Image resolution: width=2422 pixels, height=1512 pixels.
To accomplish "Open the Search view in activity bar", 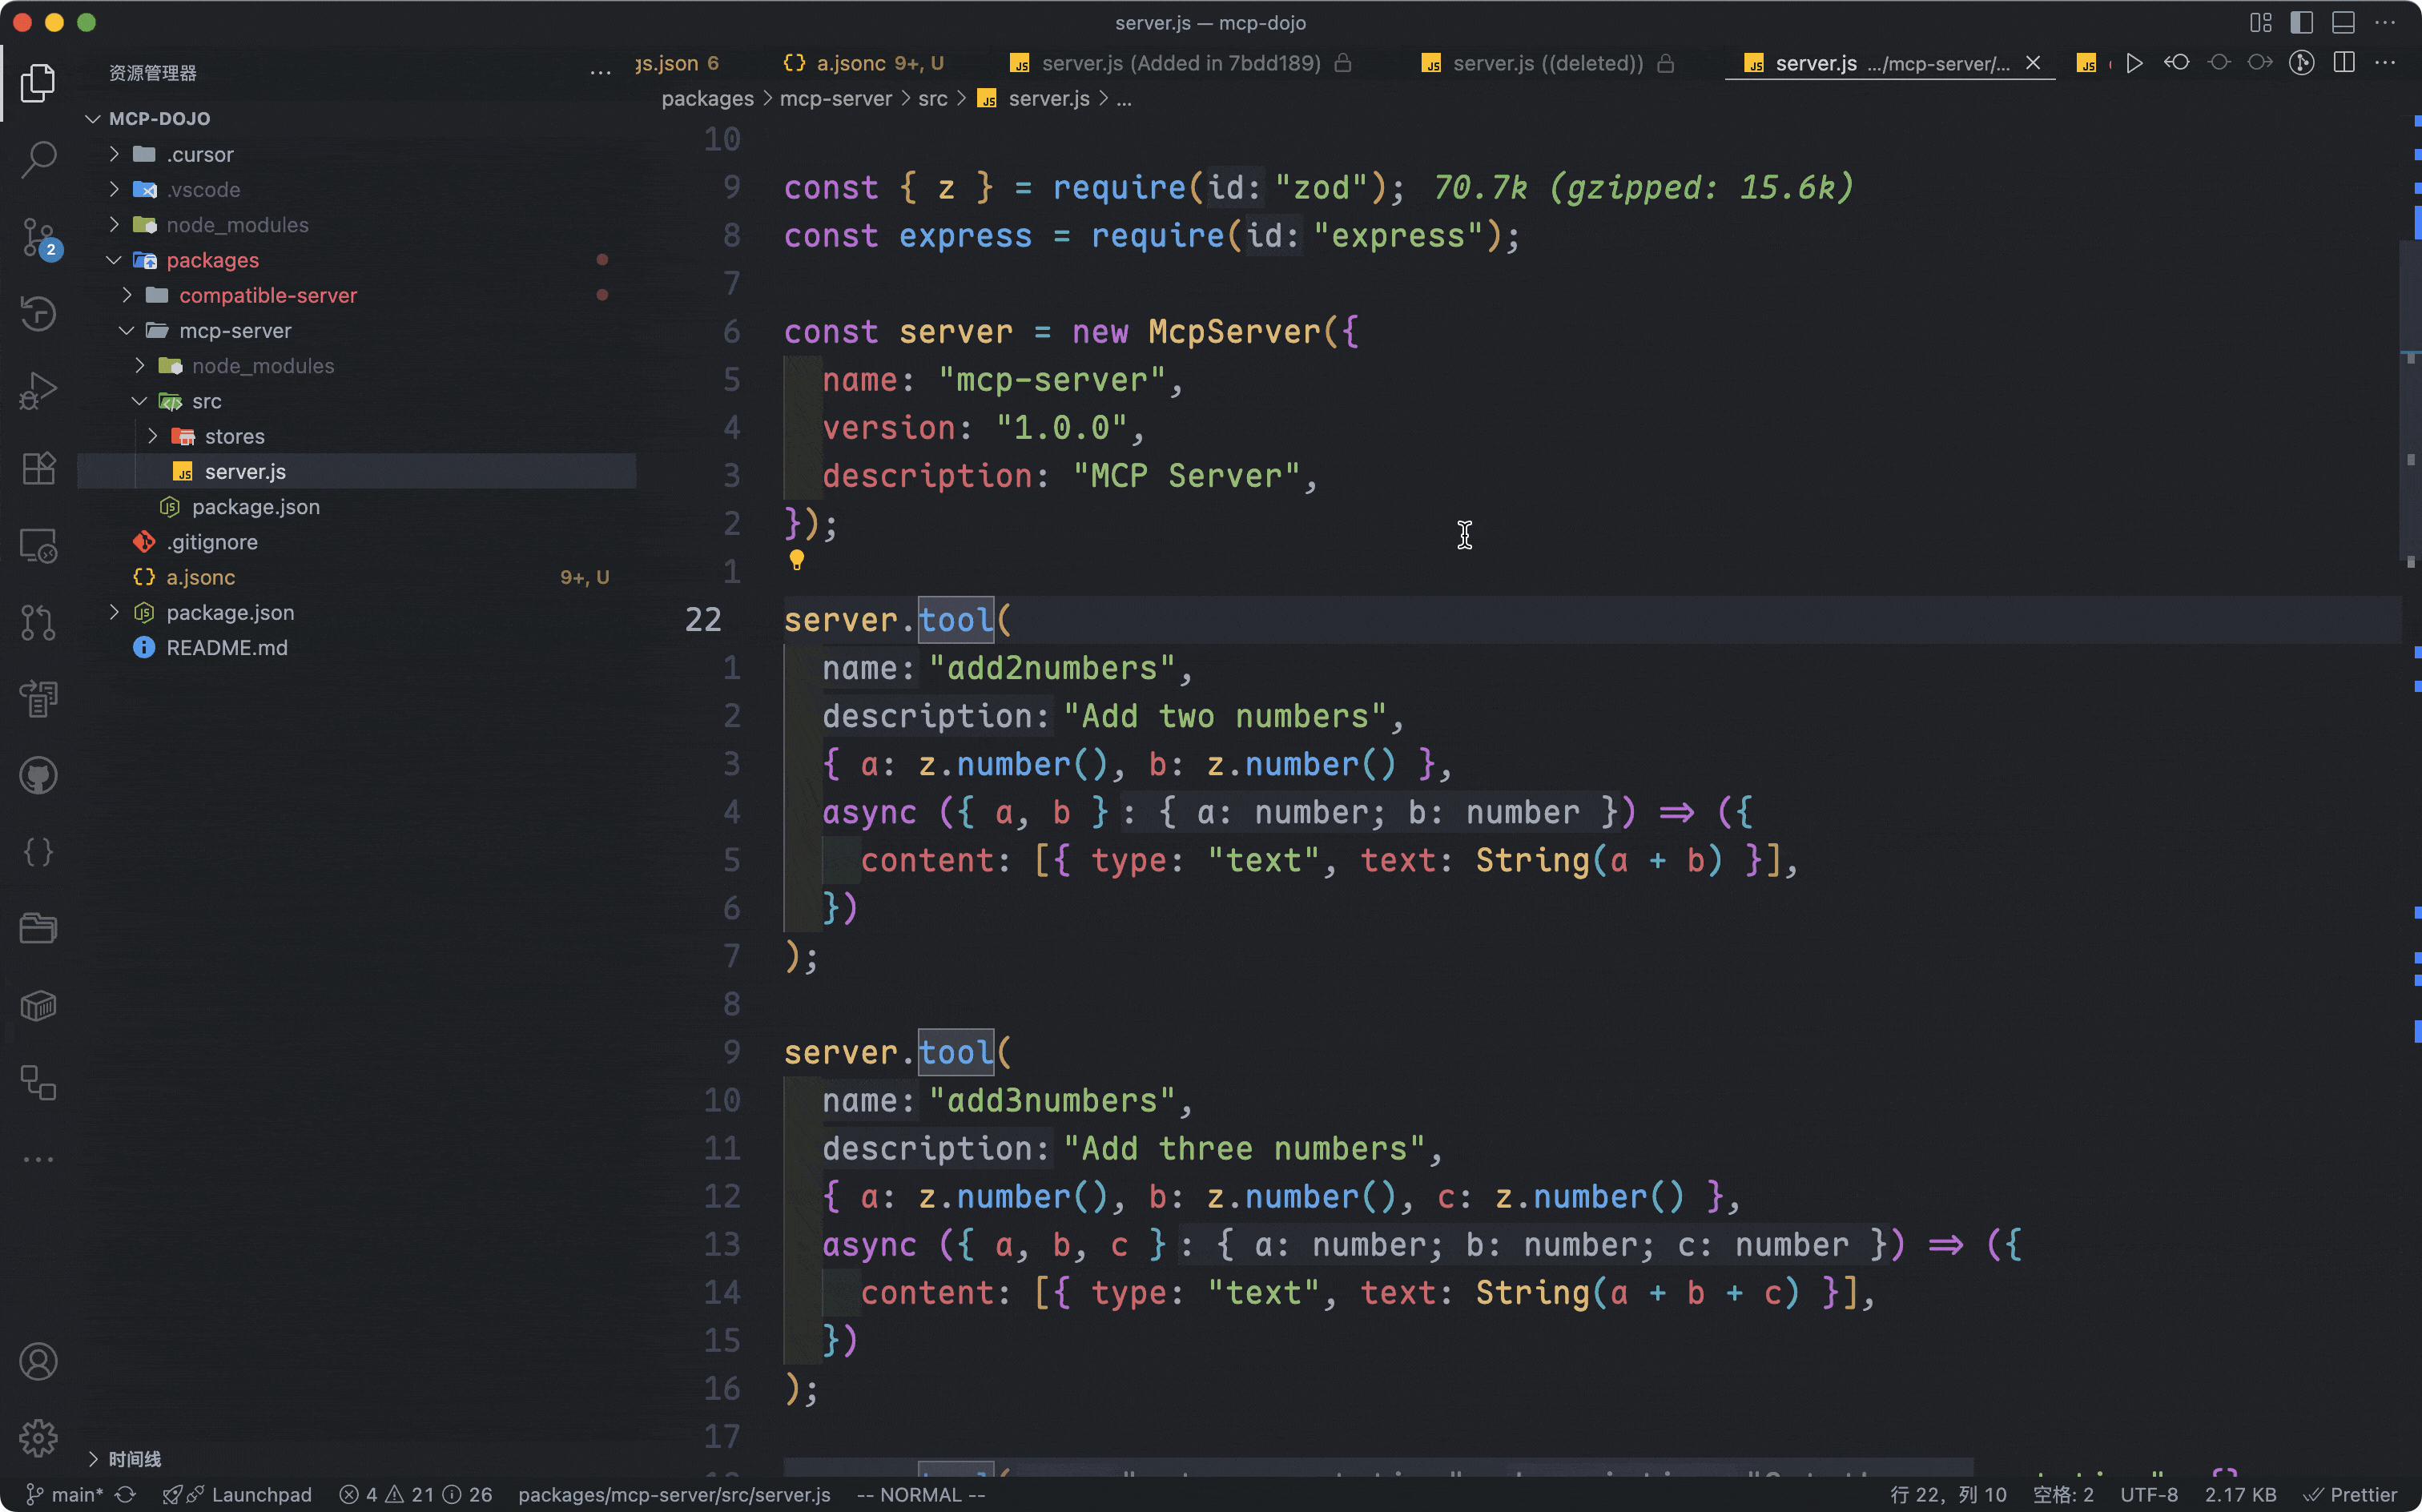I will tap(38, 158).
